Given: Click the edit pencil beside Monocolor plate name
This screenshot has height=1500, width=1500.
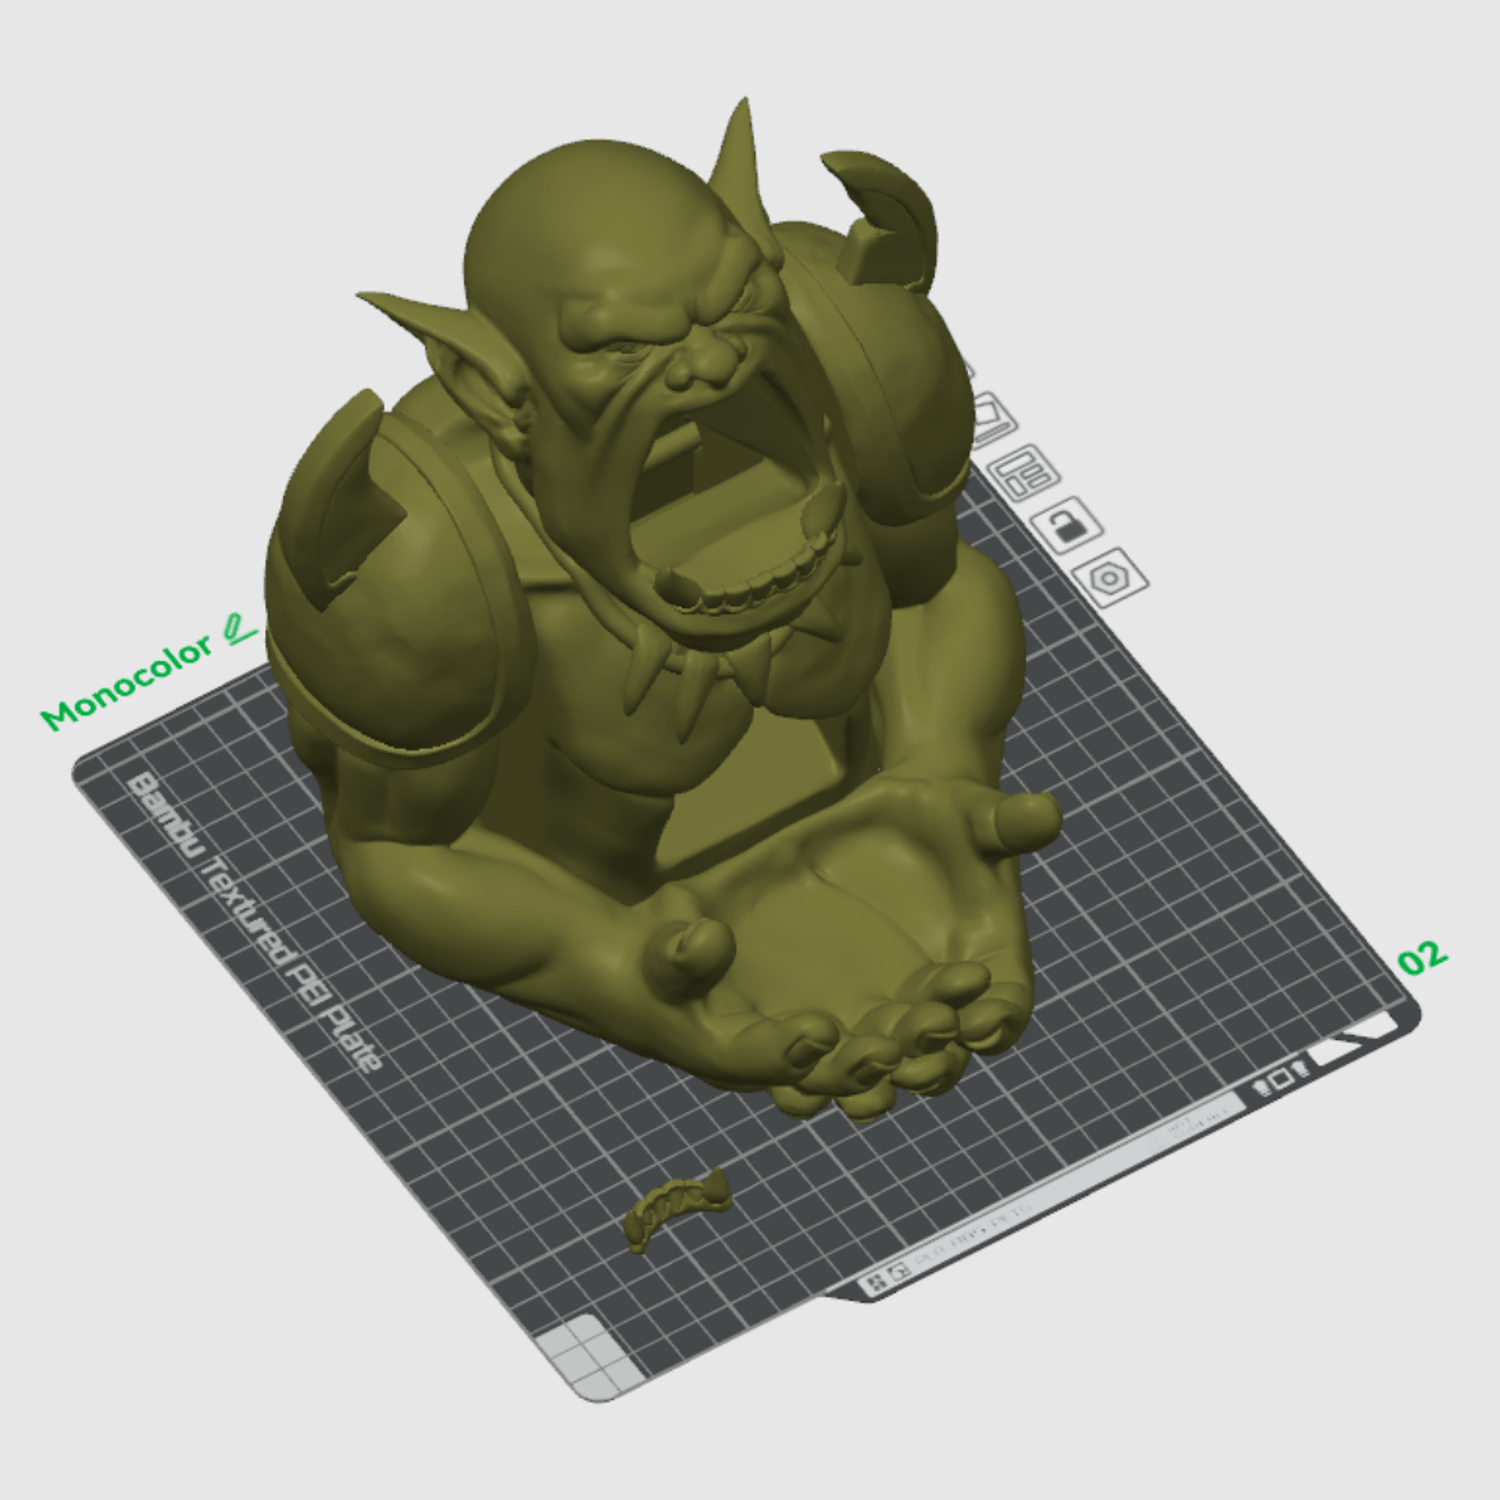Looking at the screenshot, I should point(239,629).
